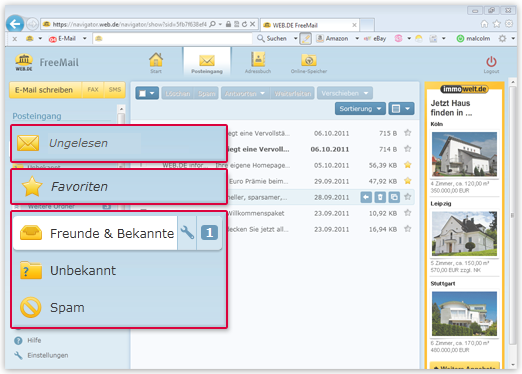Open the Amazon toolbar shortcut
The image size is (522, 374).
pyautogui.click(x=332, y=39)
